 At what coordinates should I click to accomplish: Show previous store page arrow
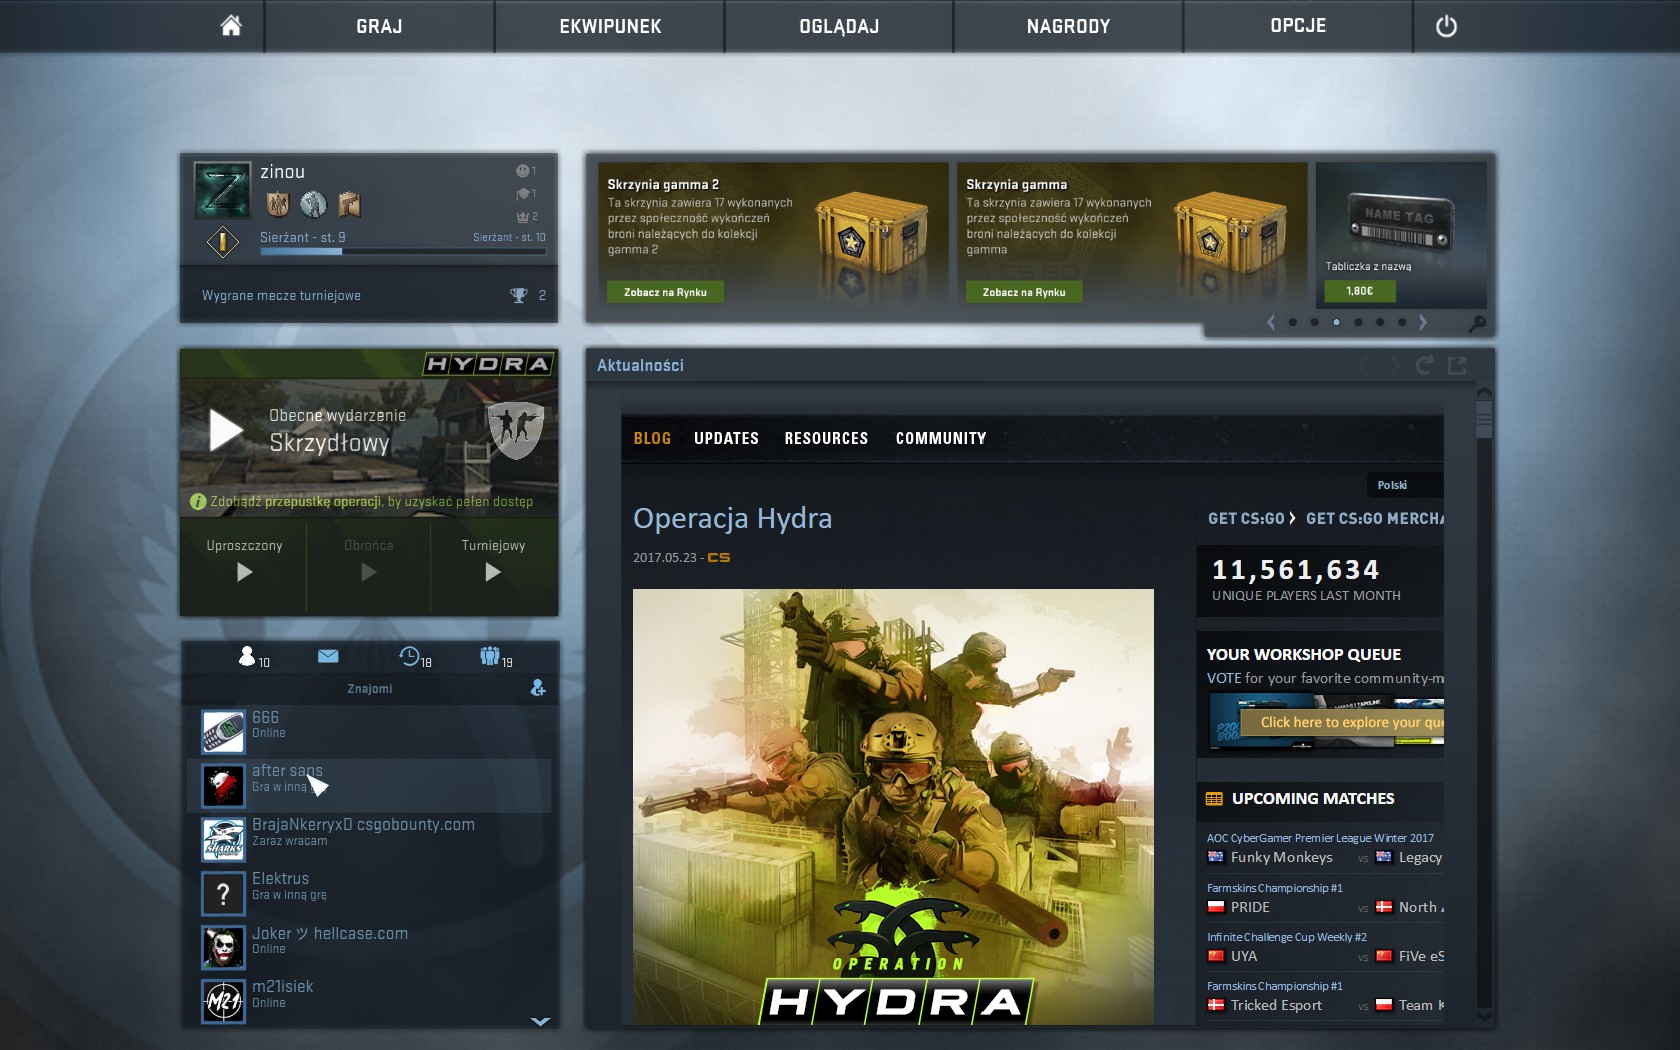[1271, 322]
